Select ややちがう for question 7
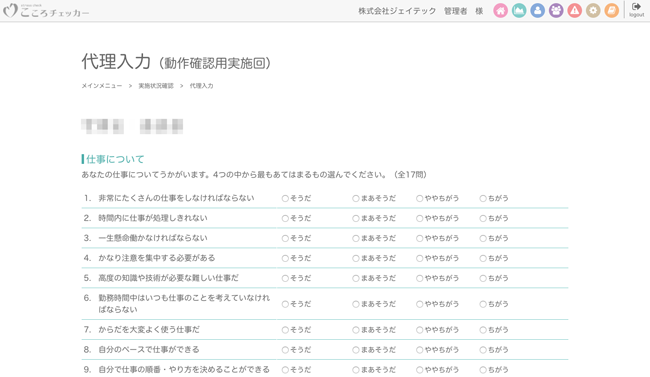Viewport: 650px width, 377px height. tap(420, 330)
